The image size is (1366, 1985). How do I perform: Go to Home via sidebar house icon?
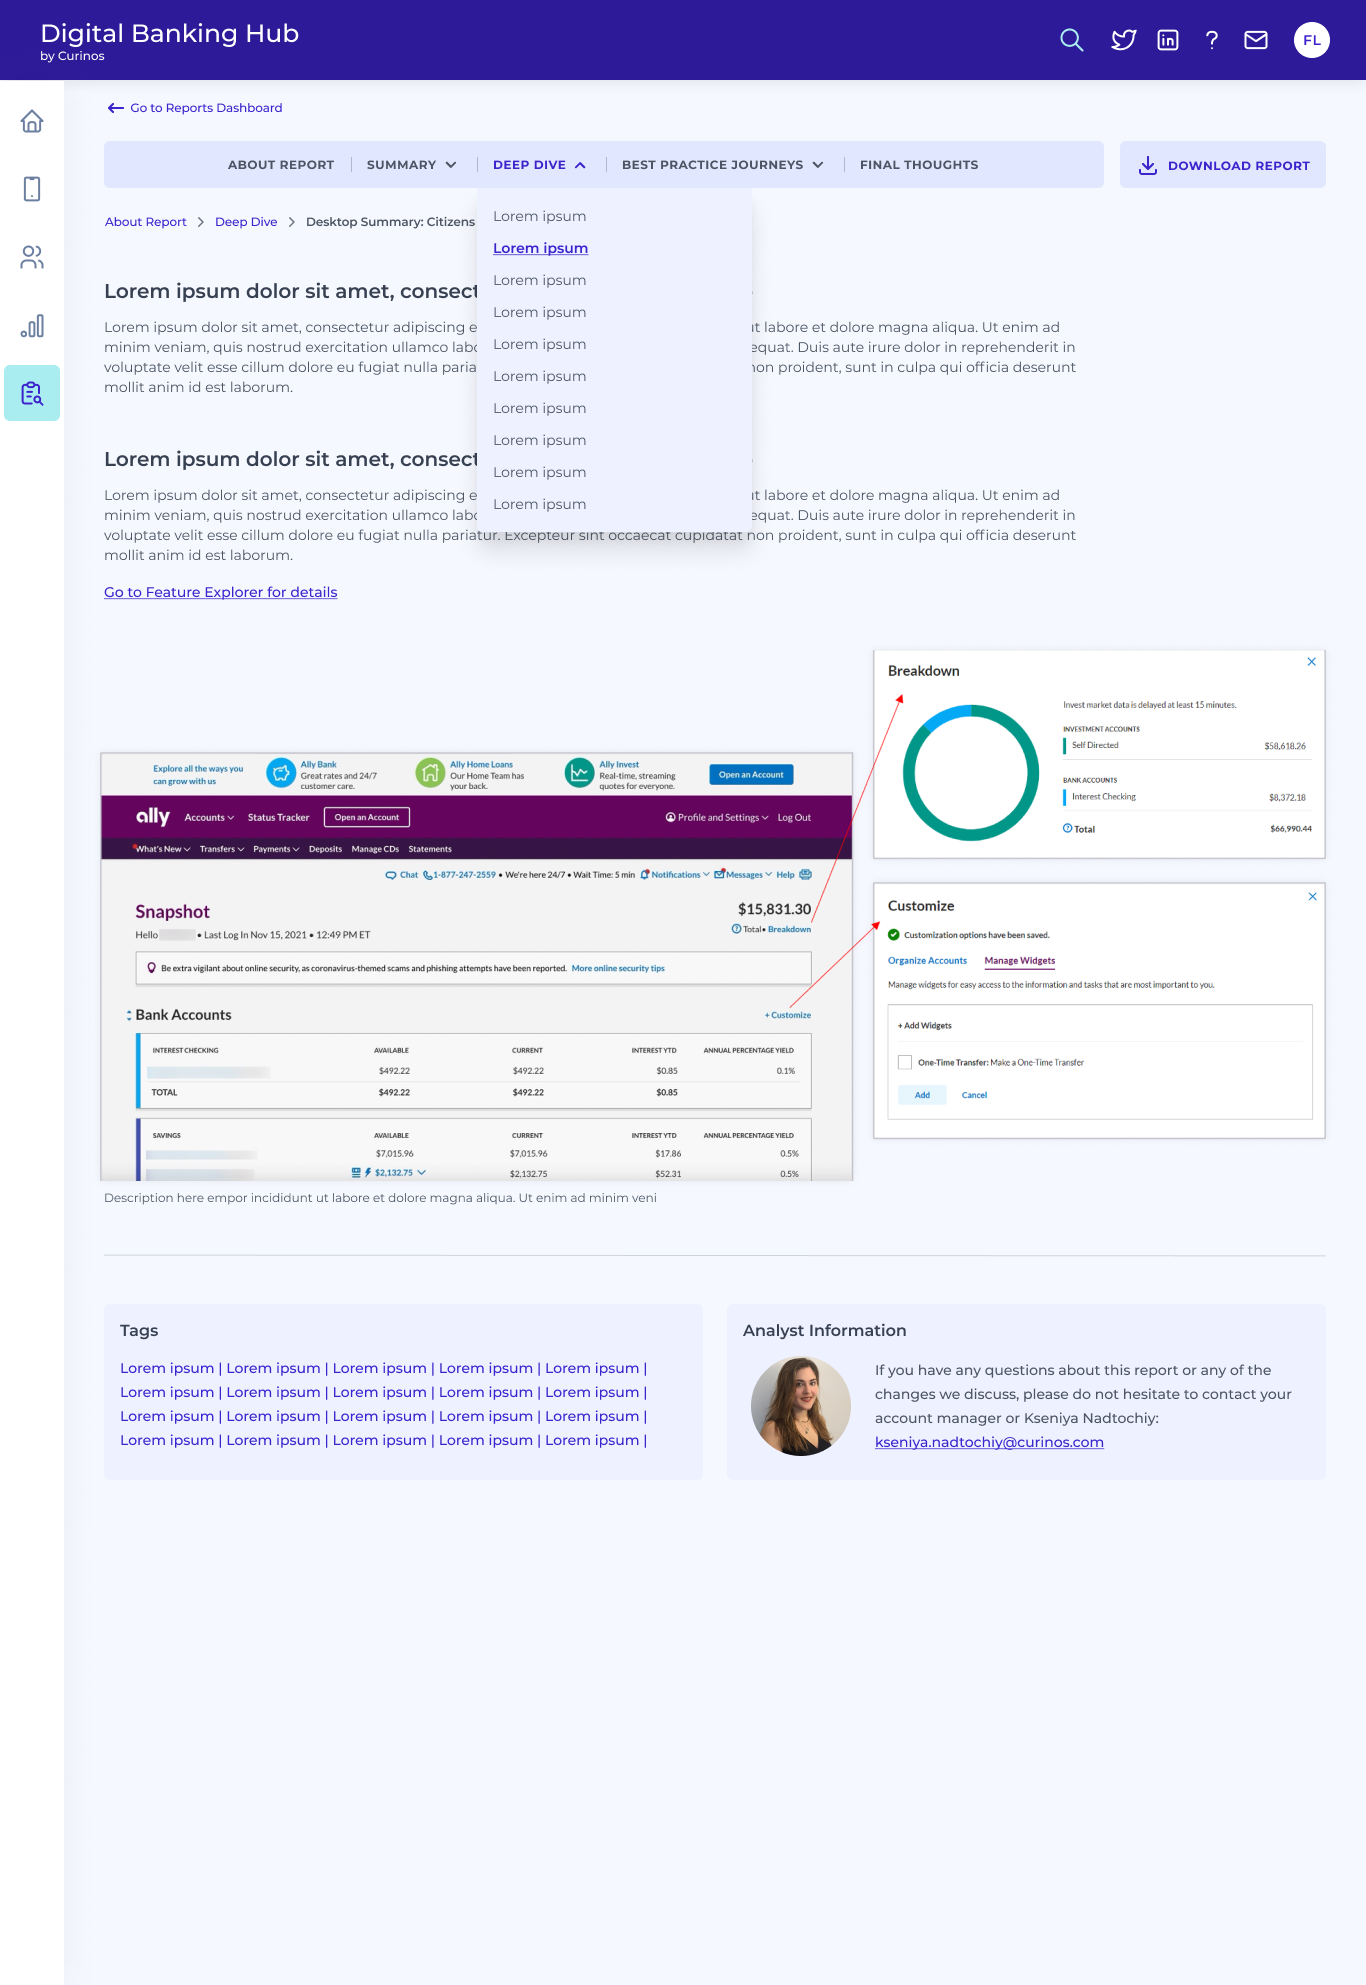click(x=32, y=121)
